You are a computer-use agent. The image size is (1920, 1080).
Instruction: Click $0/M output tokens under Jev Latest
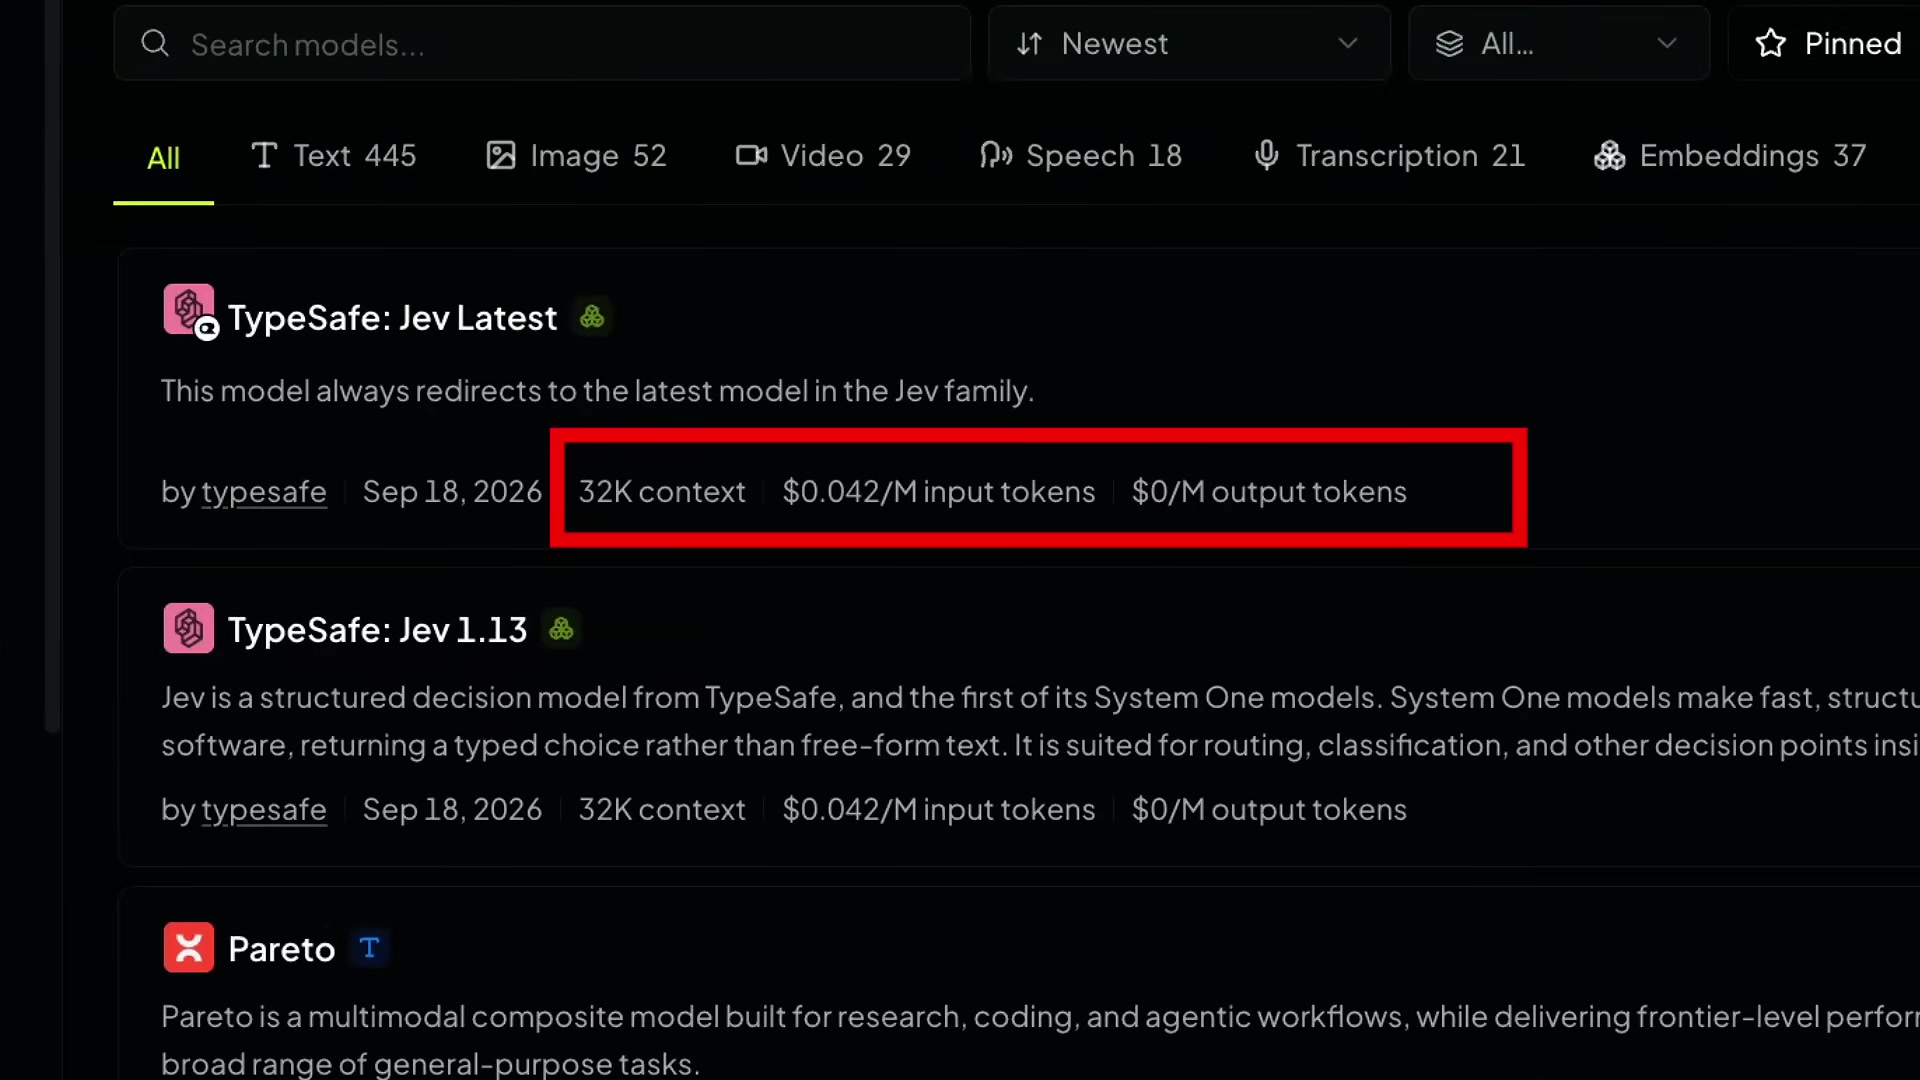1269,492
